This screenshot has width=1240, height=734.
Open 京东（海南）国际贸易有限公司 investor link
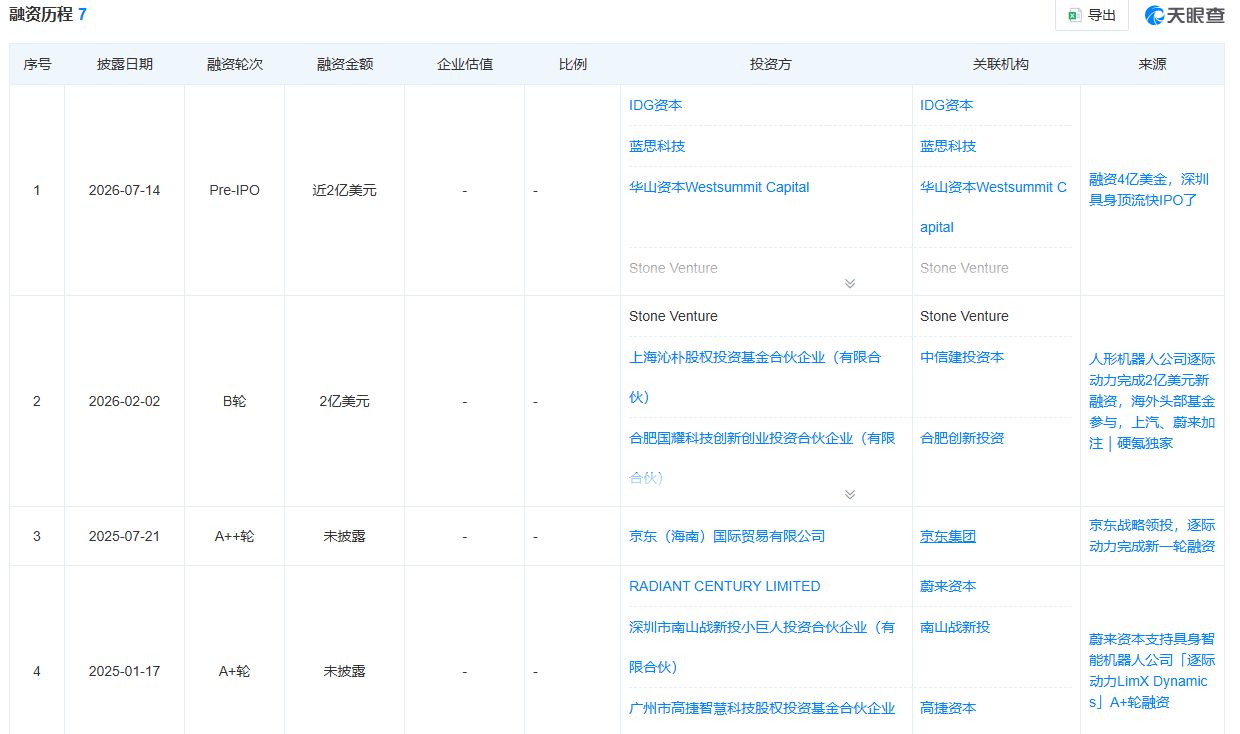point(727,536)
